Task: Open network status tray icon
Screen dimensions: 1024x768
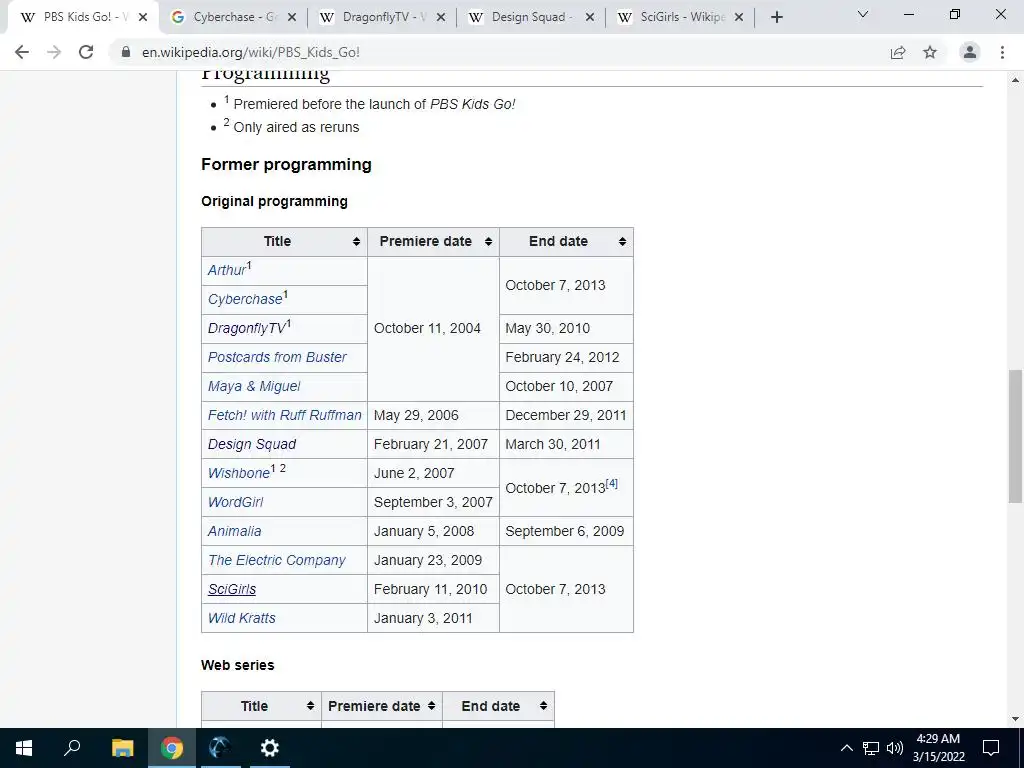Action: click(871, 748)
